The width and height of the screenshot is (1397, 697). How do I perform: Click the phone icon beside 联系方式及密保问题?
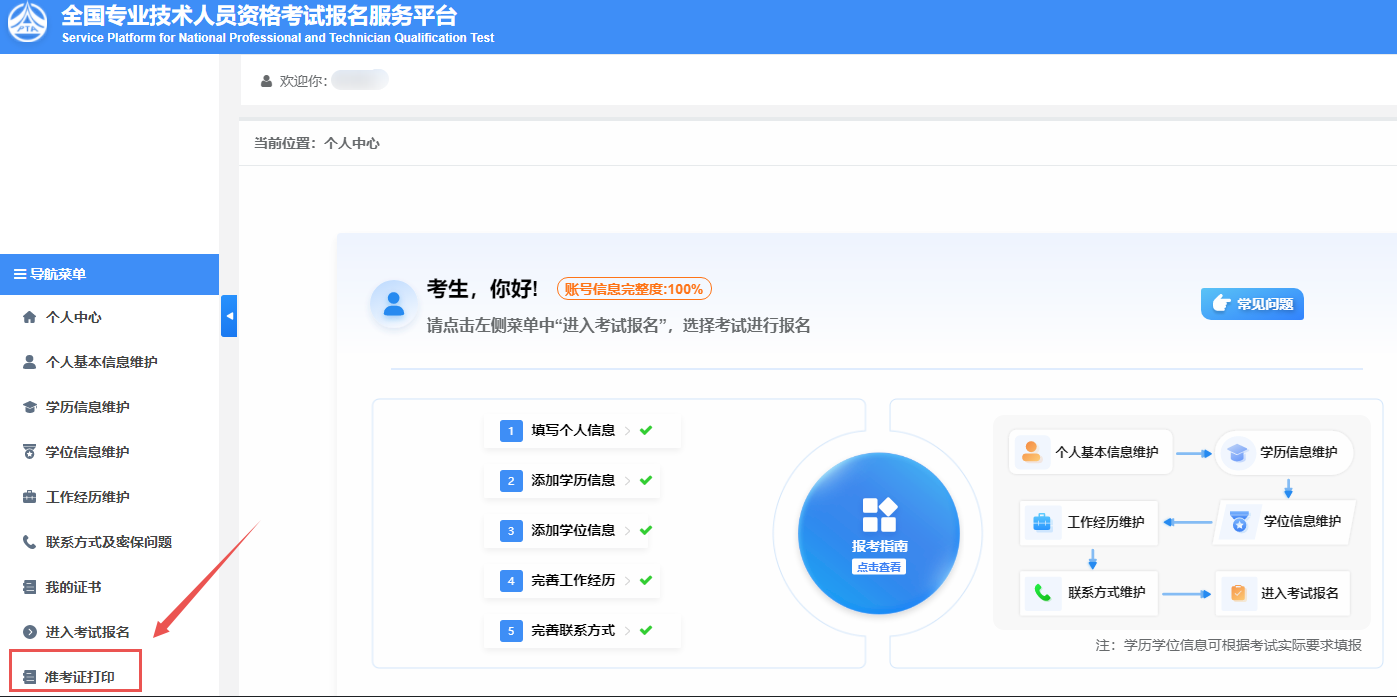29,542
